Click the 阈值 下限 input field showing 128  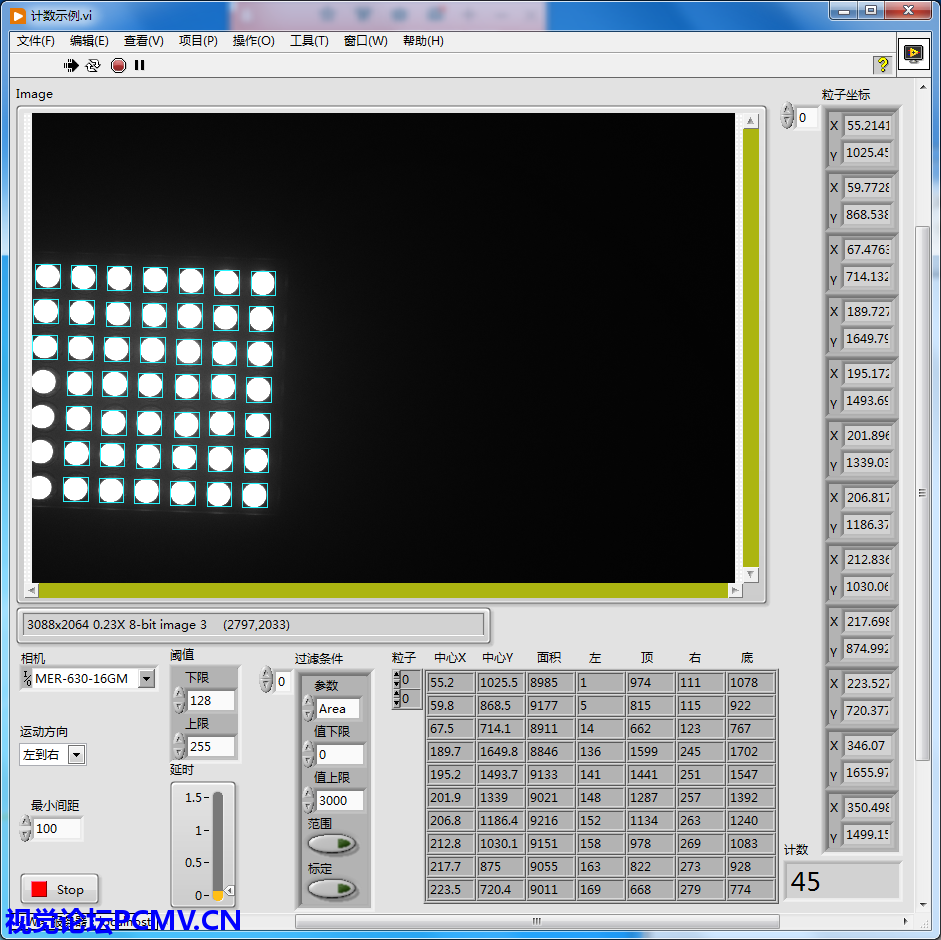[x=210, y=700]
